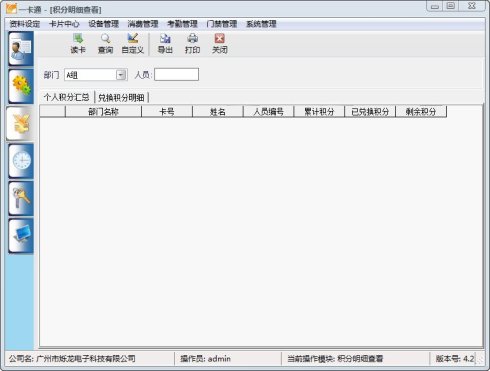Click the 公司名 status bar text
490x371 pixels.
click(72, 359)
